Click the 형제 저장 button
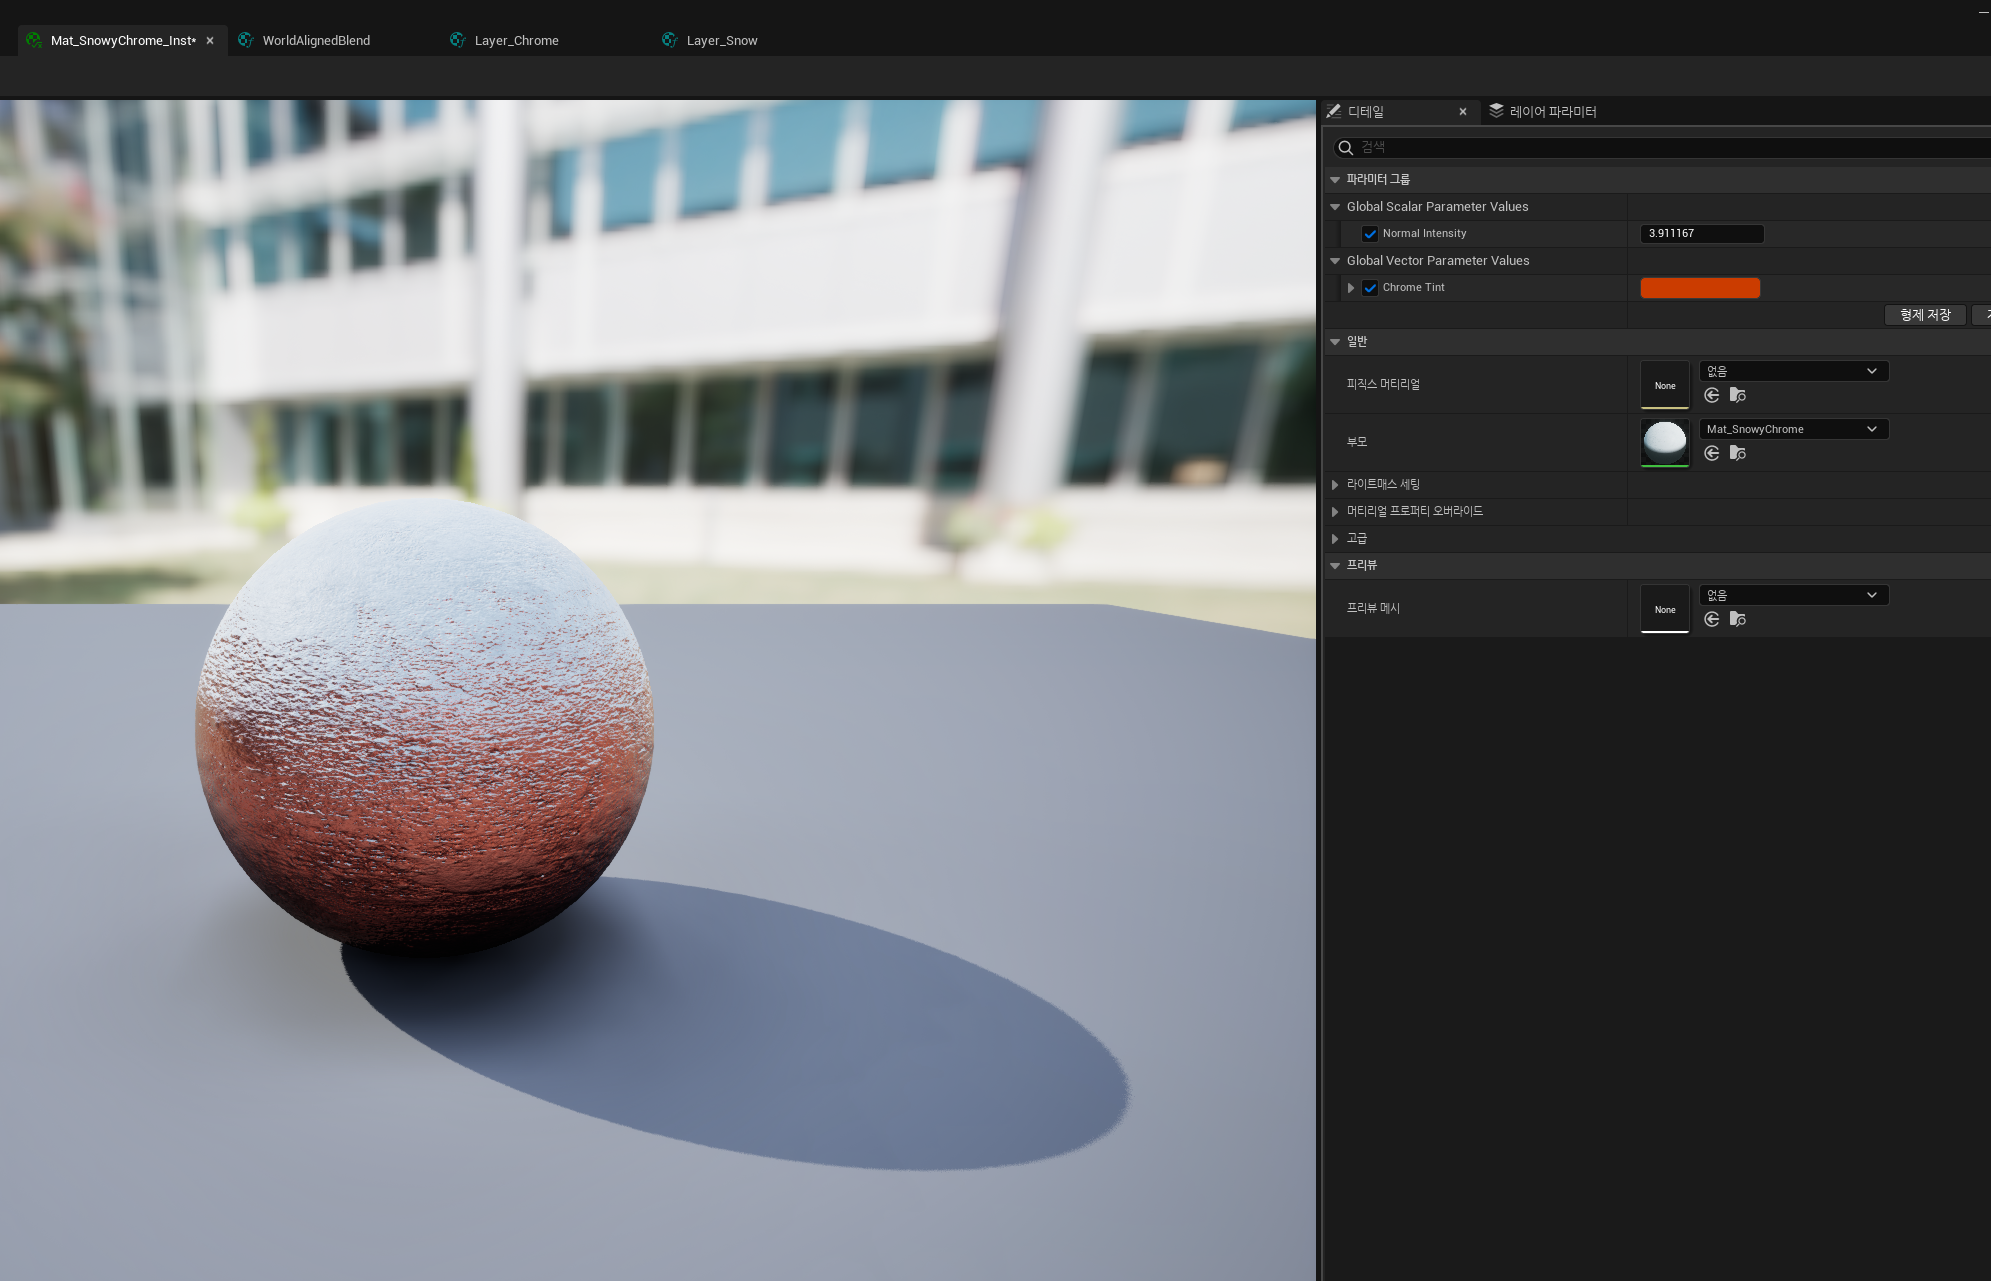Image resolution: width=1991 pixels, height=1281 pixels. (1924, 314)
